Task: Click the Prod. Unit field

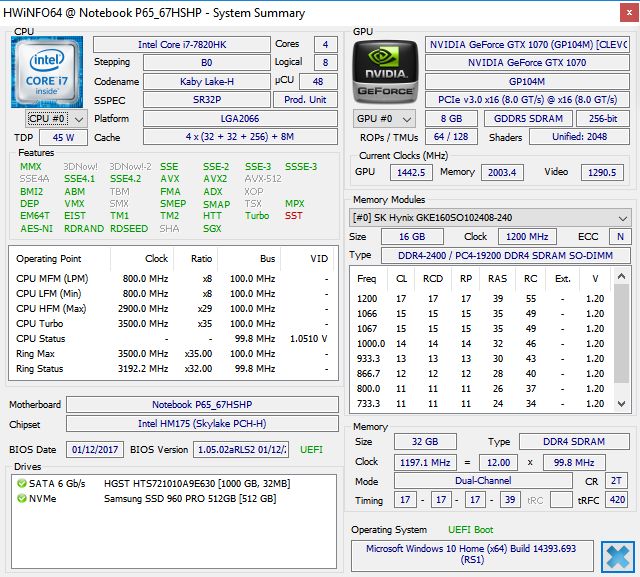Action: (x=307, y=99)
